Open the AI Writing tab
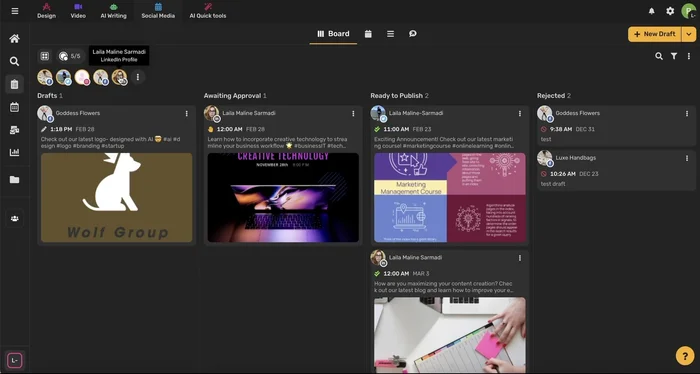700x374 pixels. 113,11
